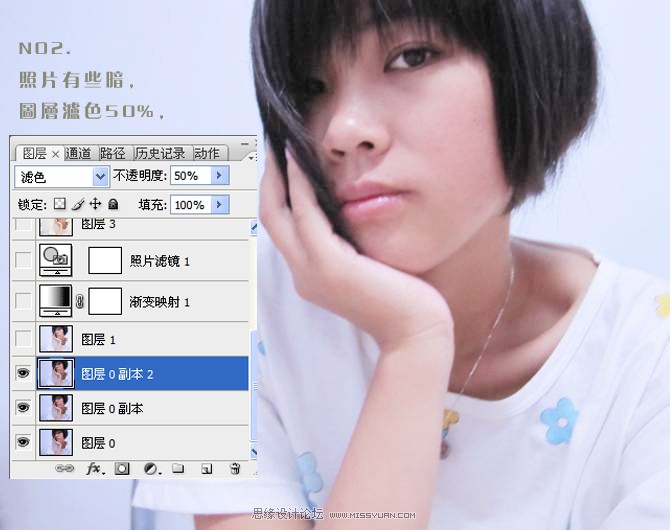Viewport: 670px width, 530px height.
Task: Hide the 图层 0 副本 2 layer
Action: [23, 373]
